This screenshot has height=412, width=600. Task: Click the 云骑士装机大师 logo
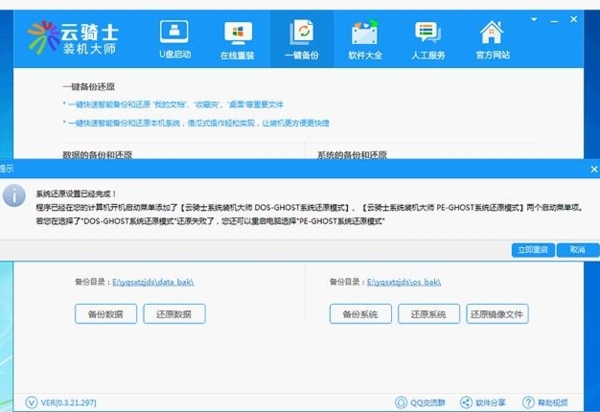pos(73,37)
